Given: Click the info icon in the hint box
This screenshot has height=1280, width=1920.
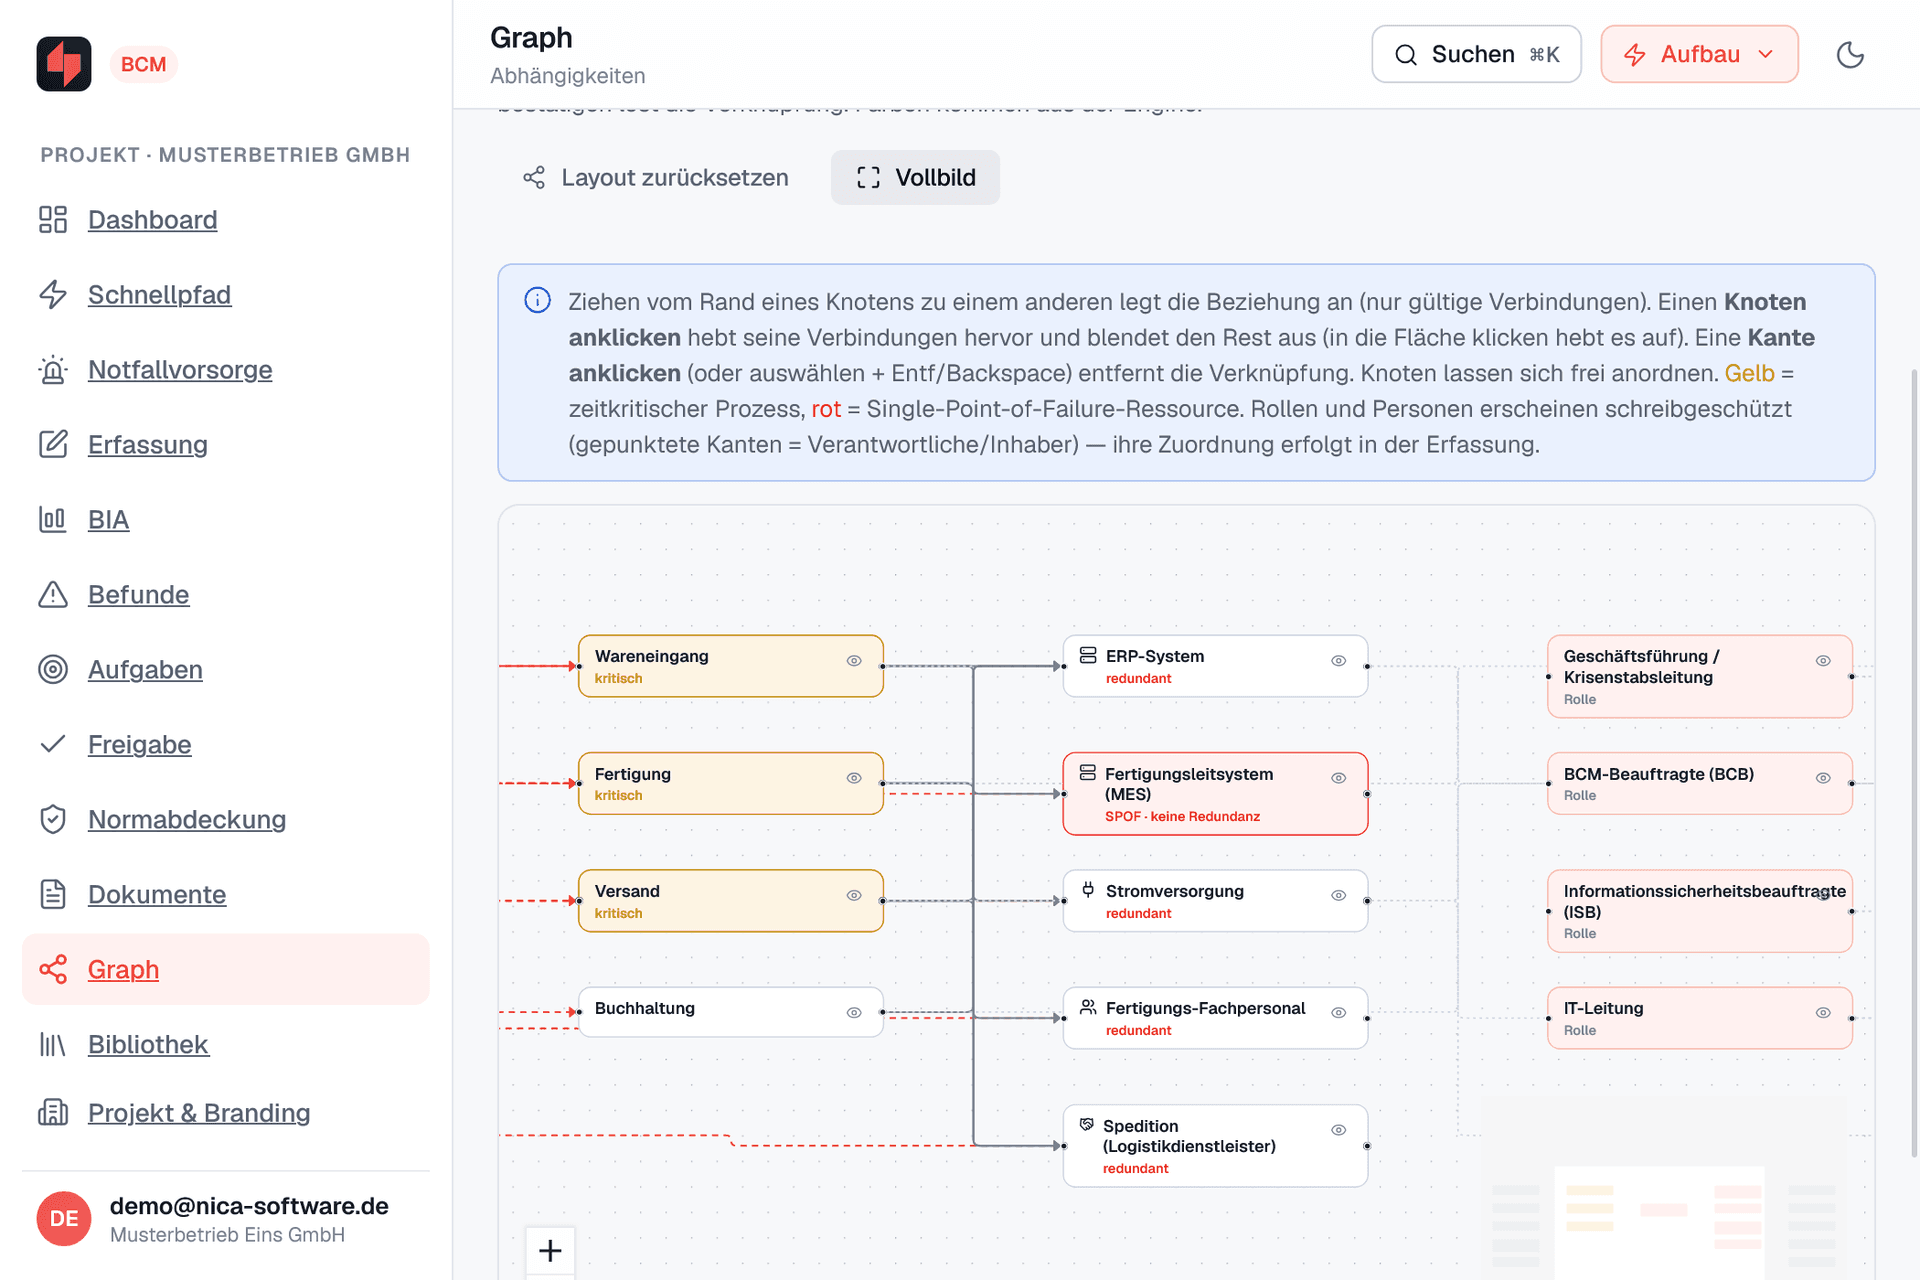Looking at the screenshot, I should point(537,300).
